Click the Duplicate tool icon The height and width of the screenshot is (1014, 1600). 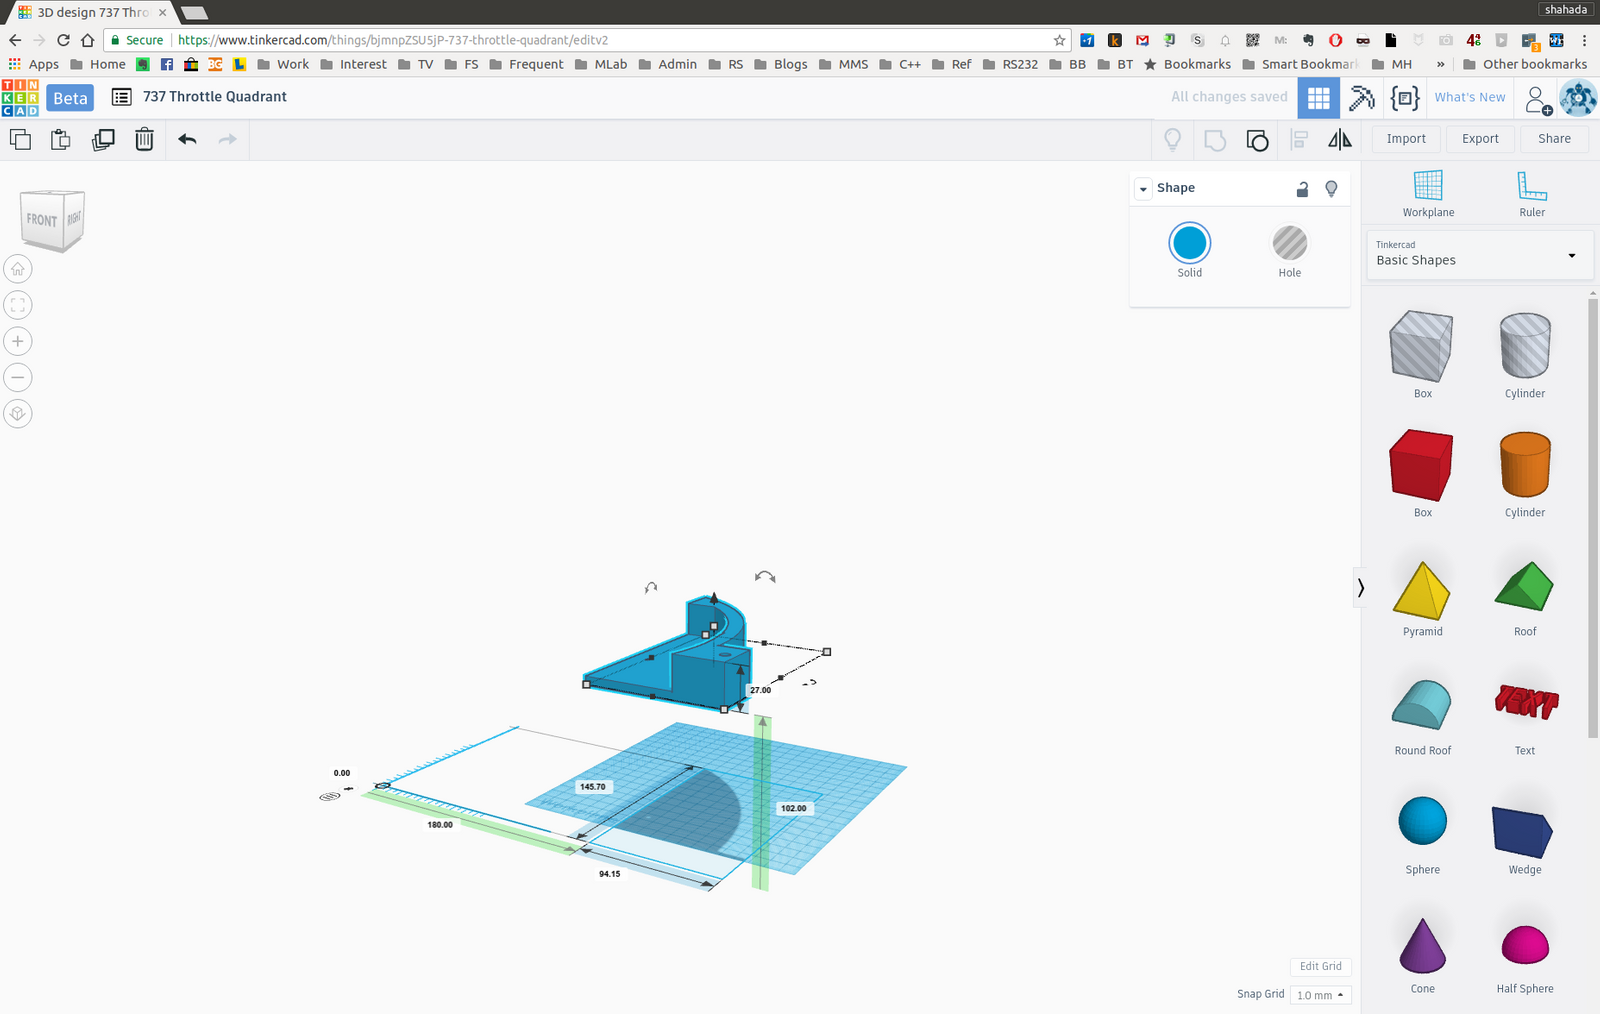tap(103, 139)
